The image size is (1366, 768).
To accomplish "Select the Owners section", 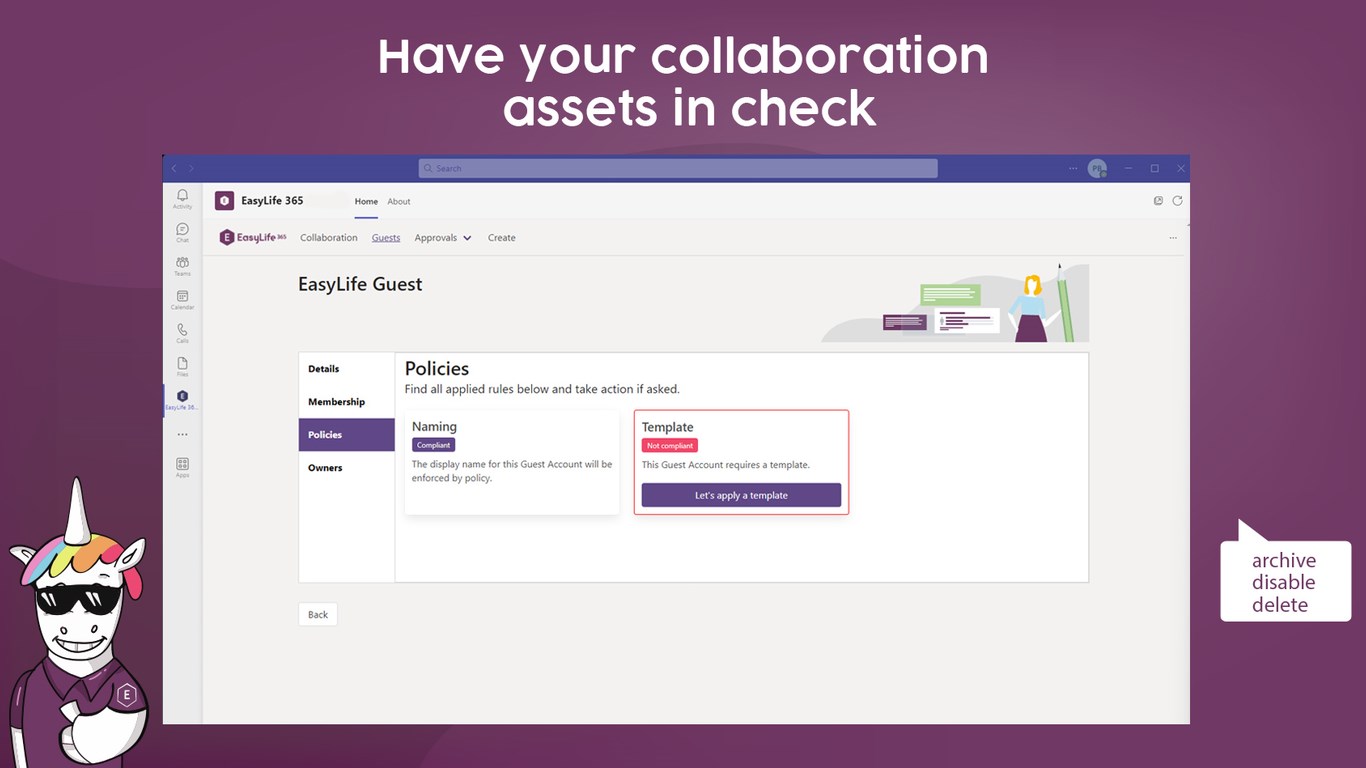I will [x=347, y=468].
